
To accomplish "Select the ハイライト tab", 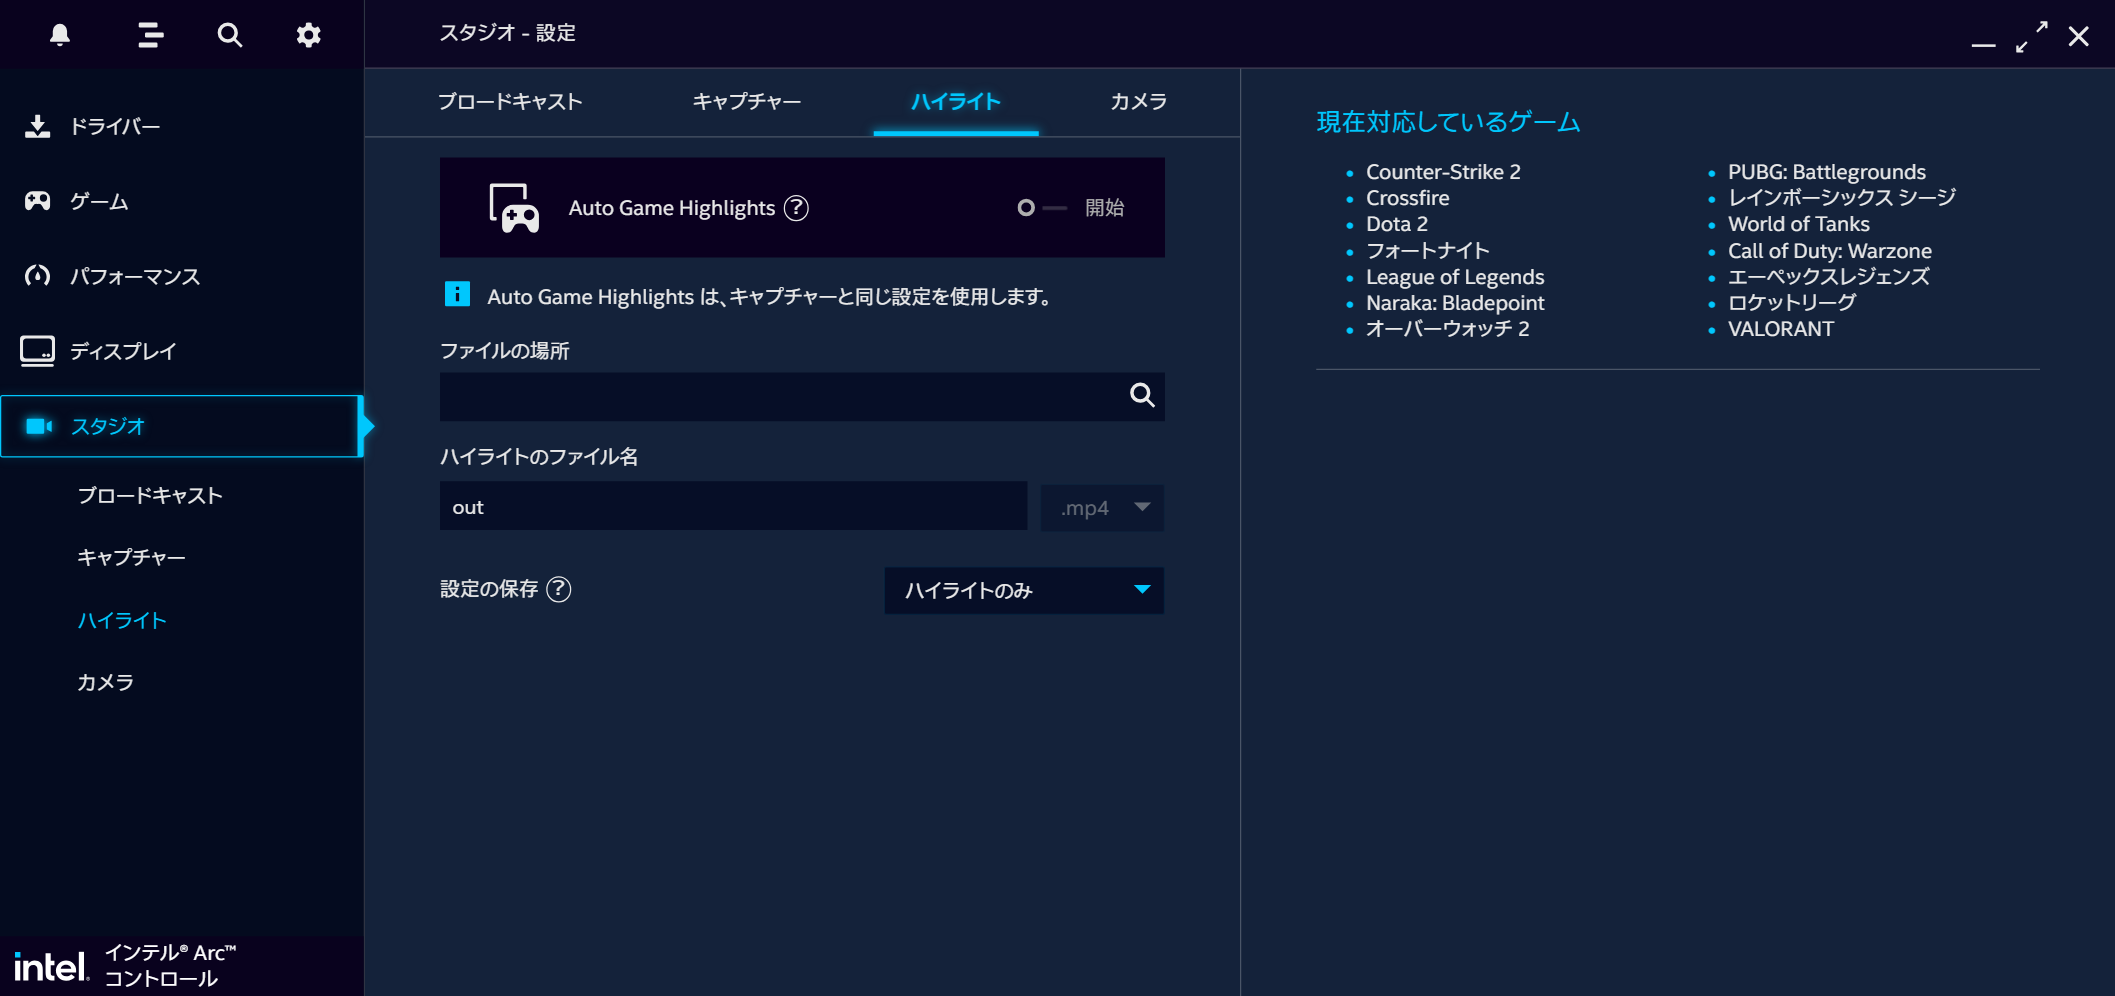I will coord(956,102).
